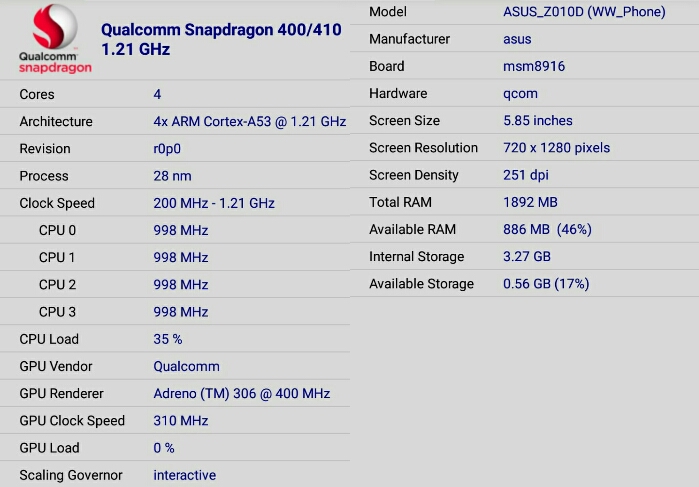Select the GPU Vendor value Qualcomm

[186, 367]
